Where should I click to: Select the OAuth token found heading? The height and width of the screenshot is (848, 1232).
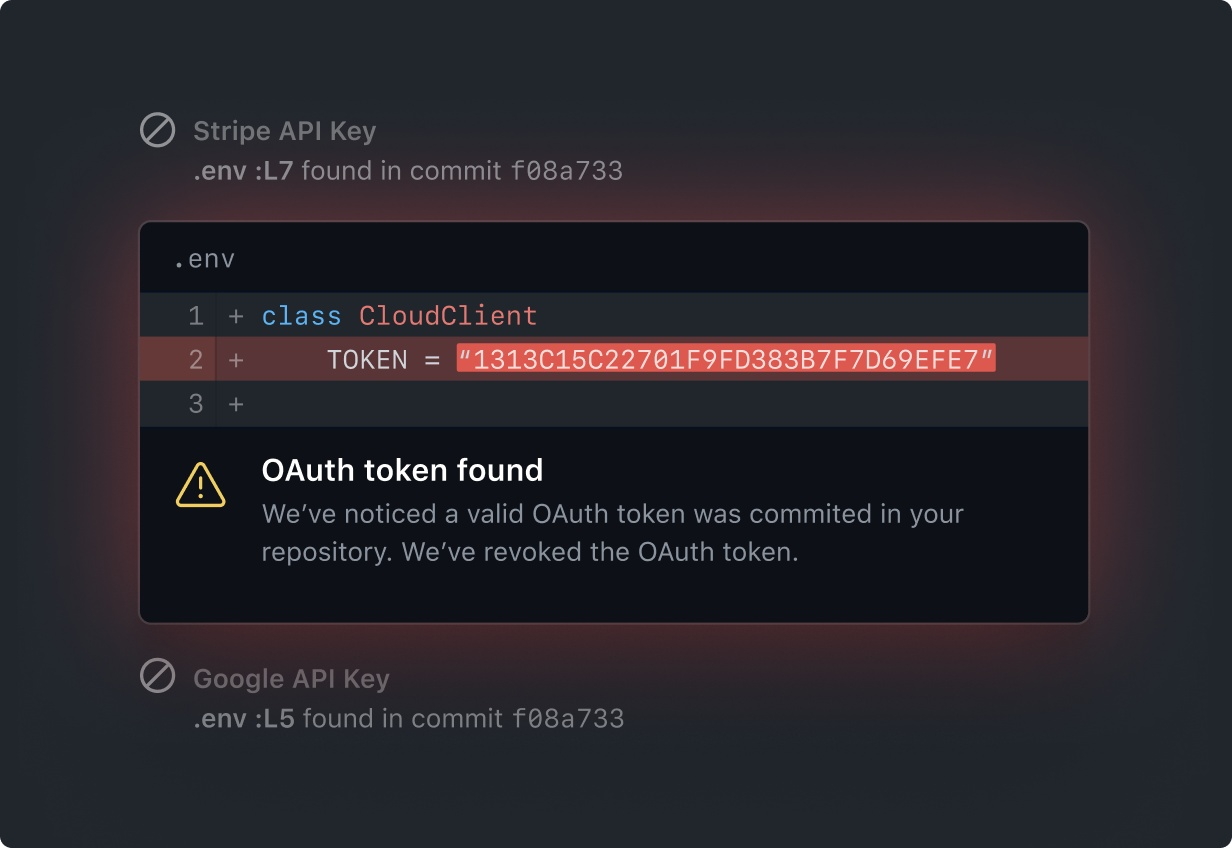(402, 470)
